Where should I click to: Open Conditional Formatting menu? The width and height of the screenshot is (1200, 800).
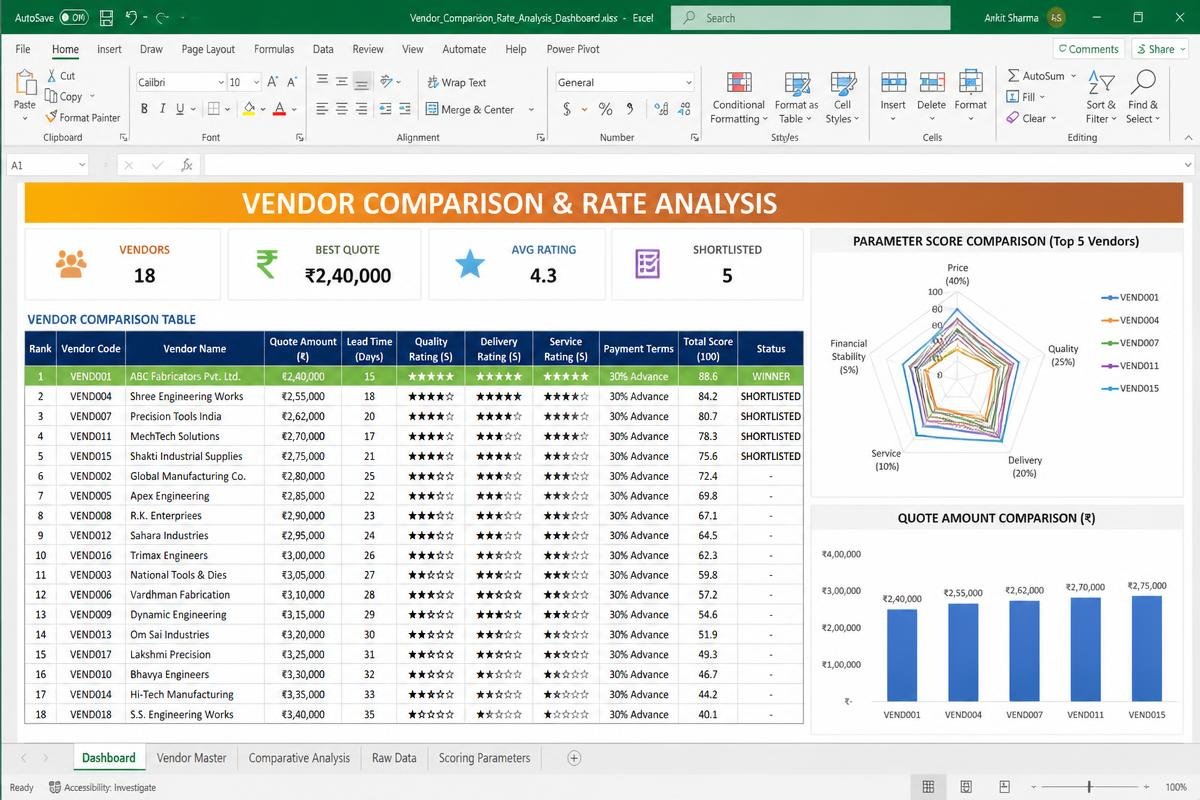click(x=739, y=97)
